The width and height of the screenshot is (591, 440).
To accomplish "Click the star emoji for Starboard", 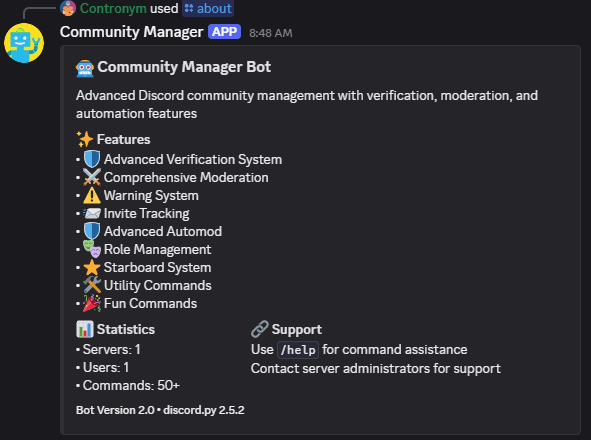I will 92,267.
